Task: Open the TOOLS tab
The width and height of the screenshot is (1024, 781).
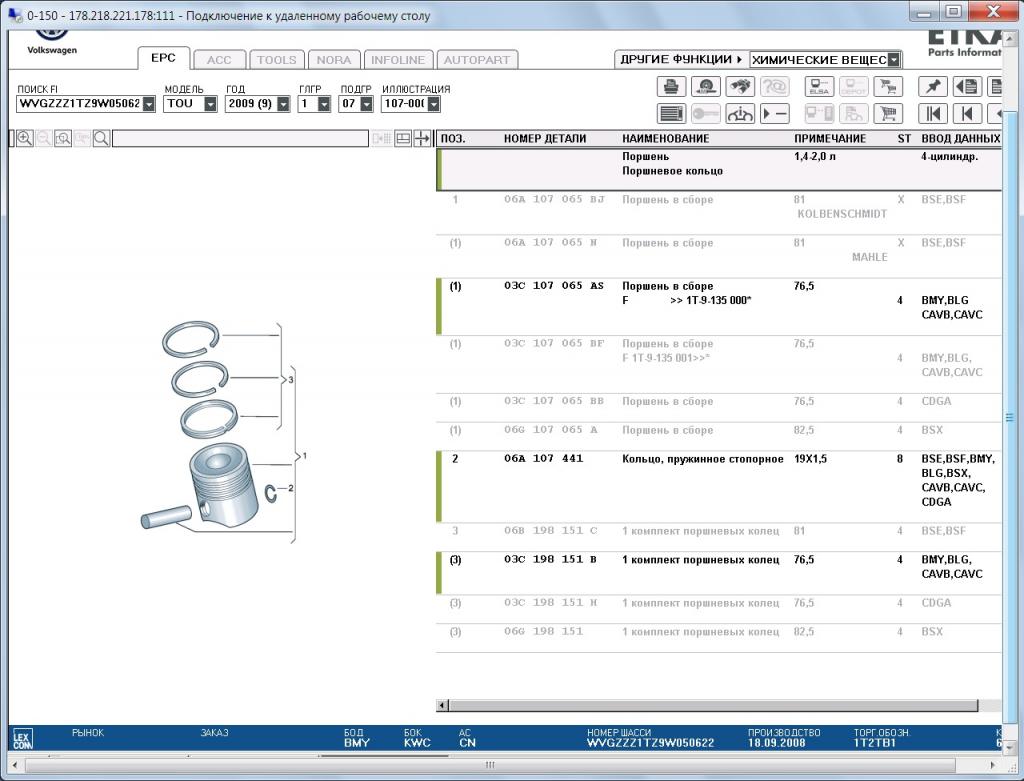Action: [x=276, y=60]
